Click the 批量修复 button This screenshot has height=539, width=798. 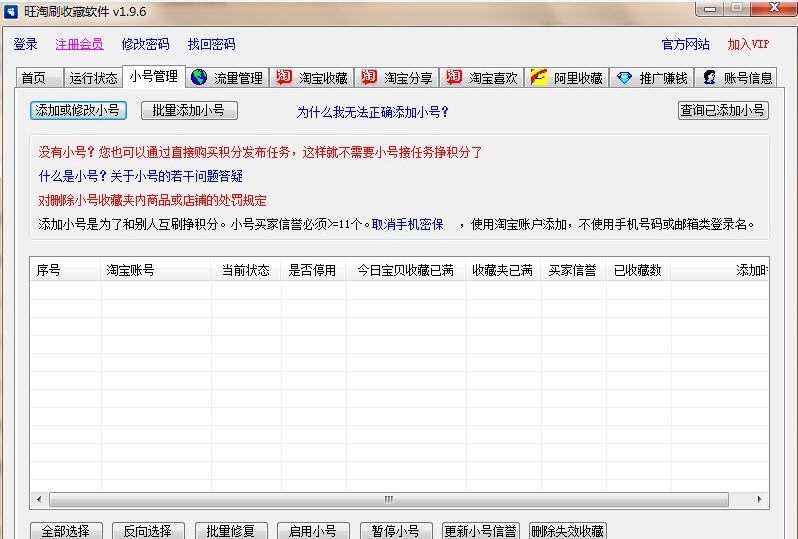coord(231,530)
